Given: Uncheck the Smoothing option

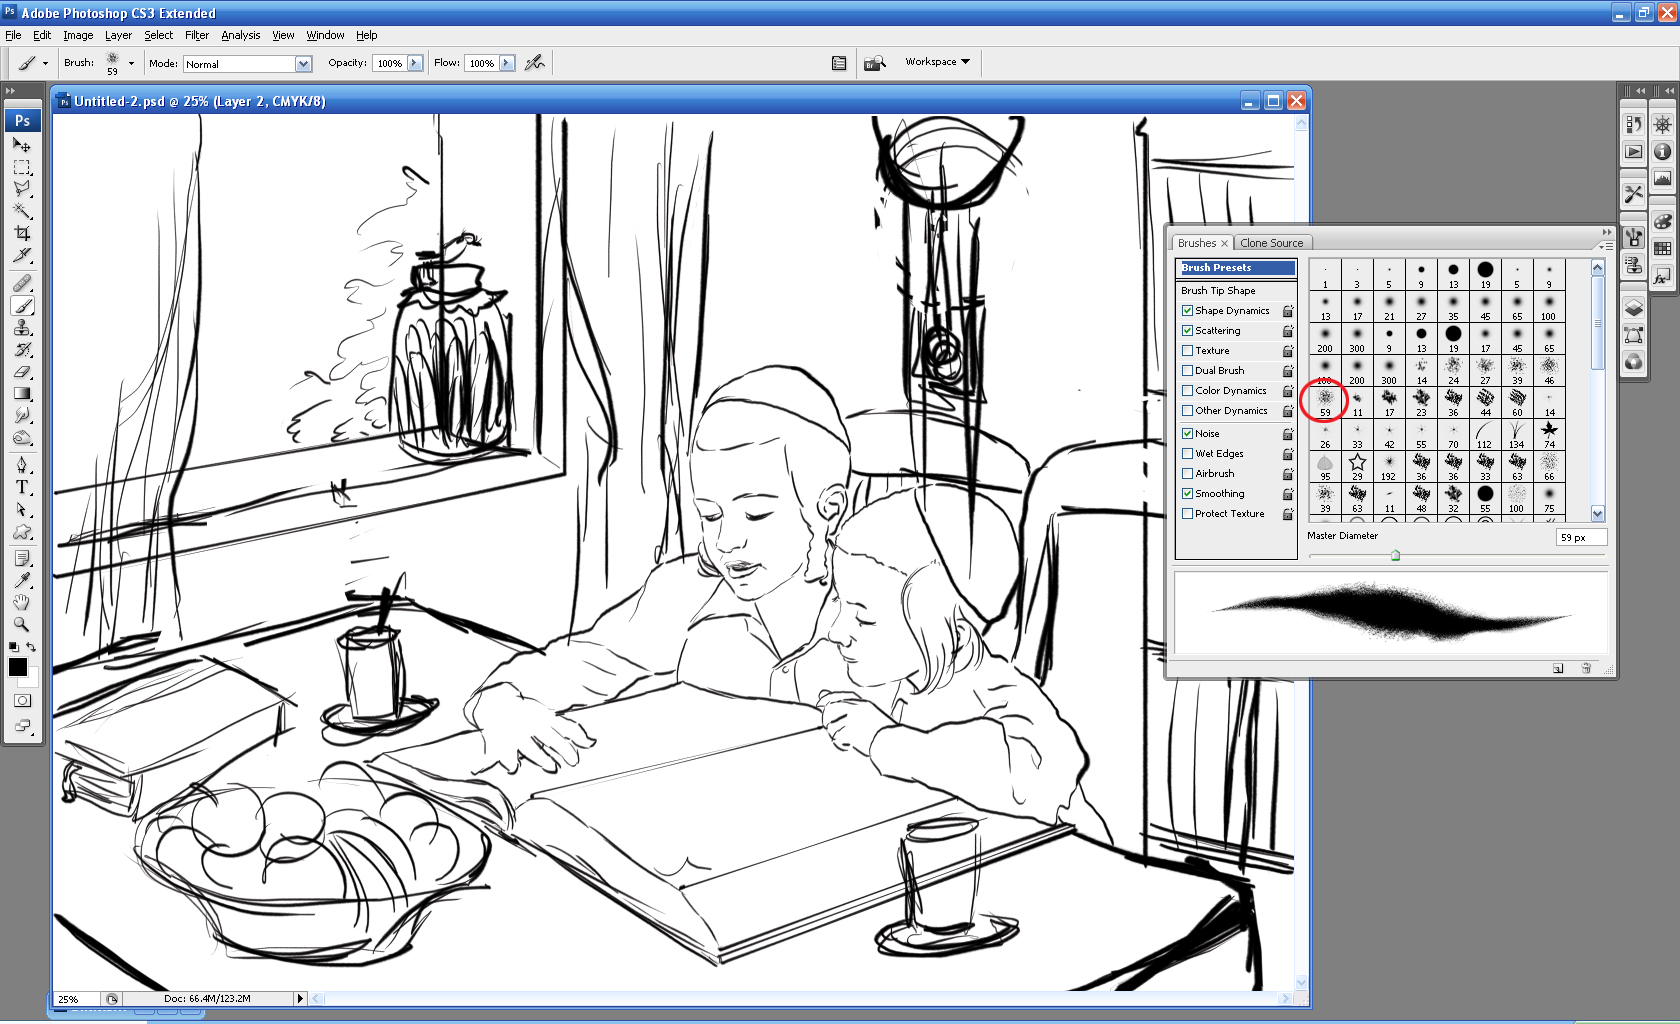Looking at the screenshot, I should click(1187, 494).
